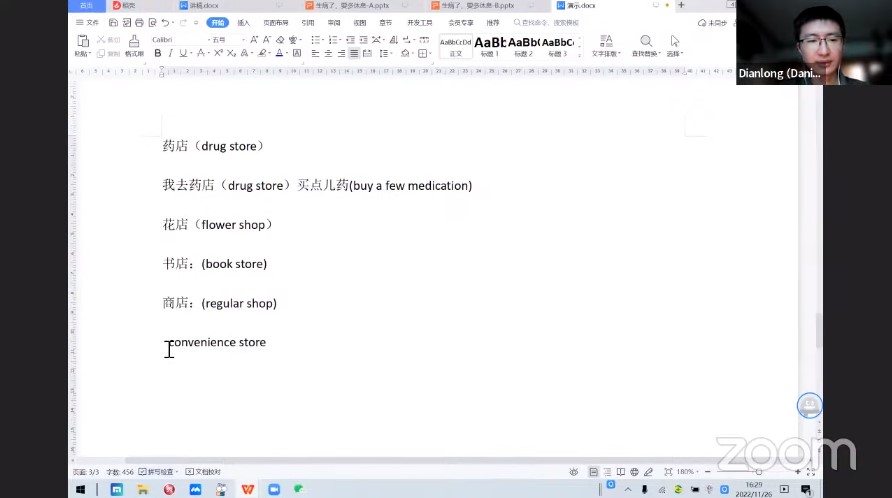Open File Explorer from taskbar

tap(143, 489)
